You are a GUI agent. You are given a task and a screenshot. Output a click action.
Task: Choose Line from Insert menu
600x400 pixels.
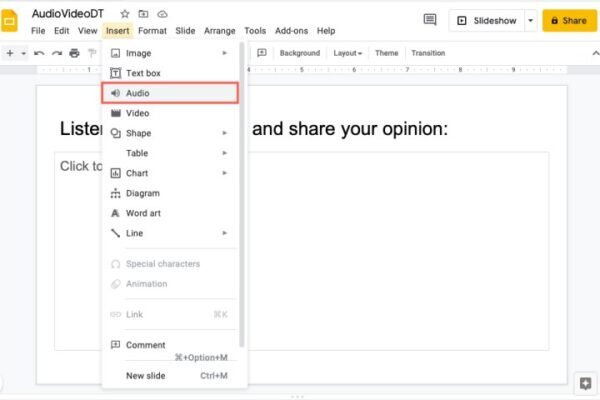tap(170, 233)
